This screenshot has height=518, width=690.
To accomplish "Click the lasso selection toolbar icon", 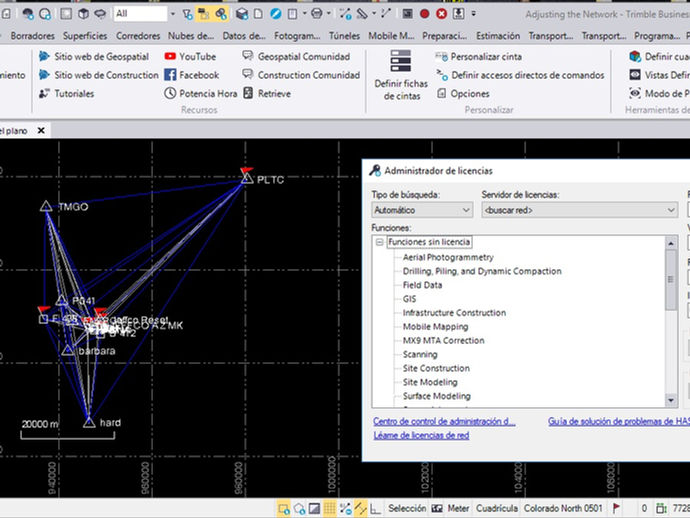I will [100, 14].
